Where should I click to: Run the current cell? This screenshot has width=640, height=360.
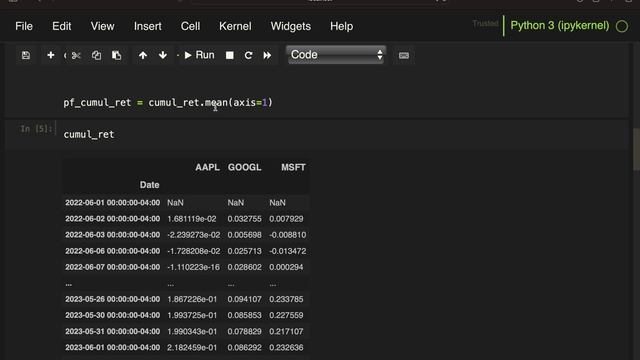[x=199, y=55]
